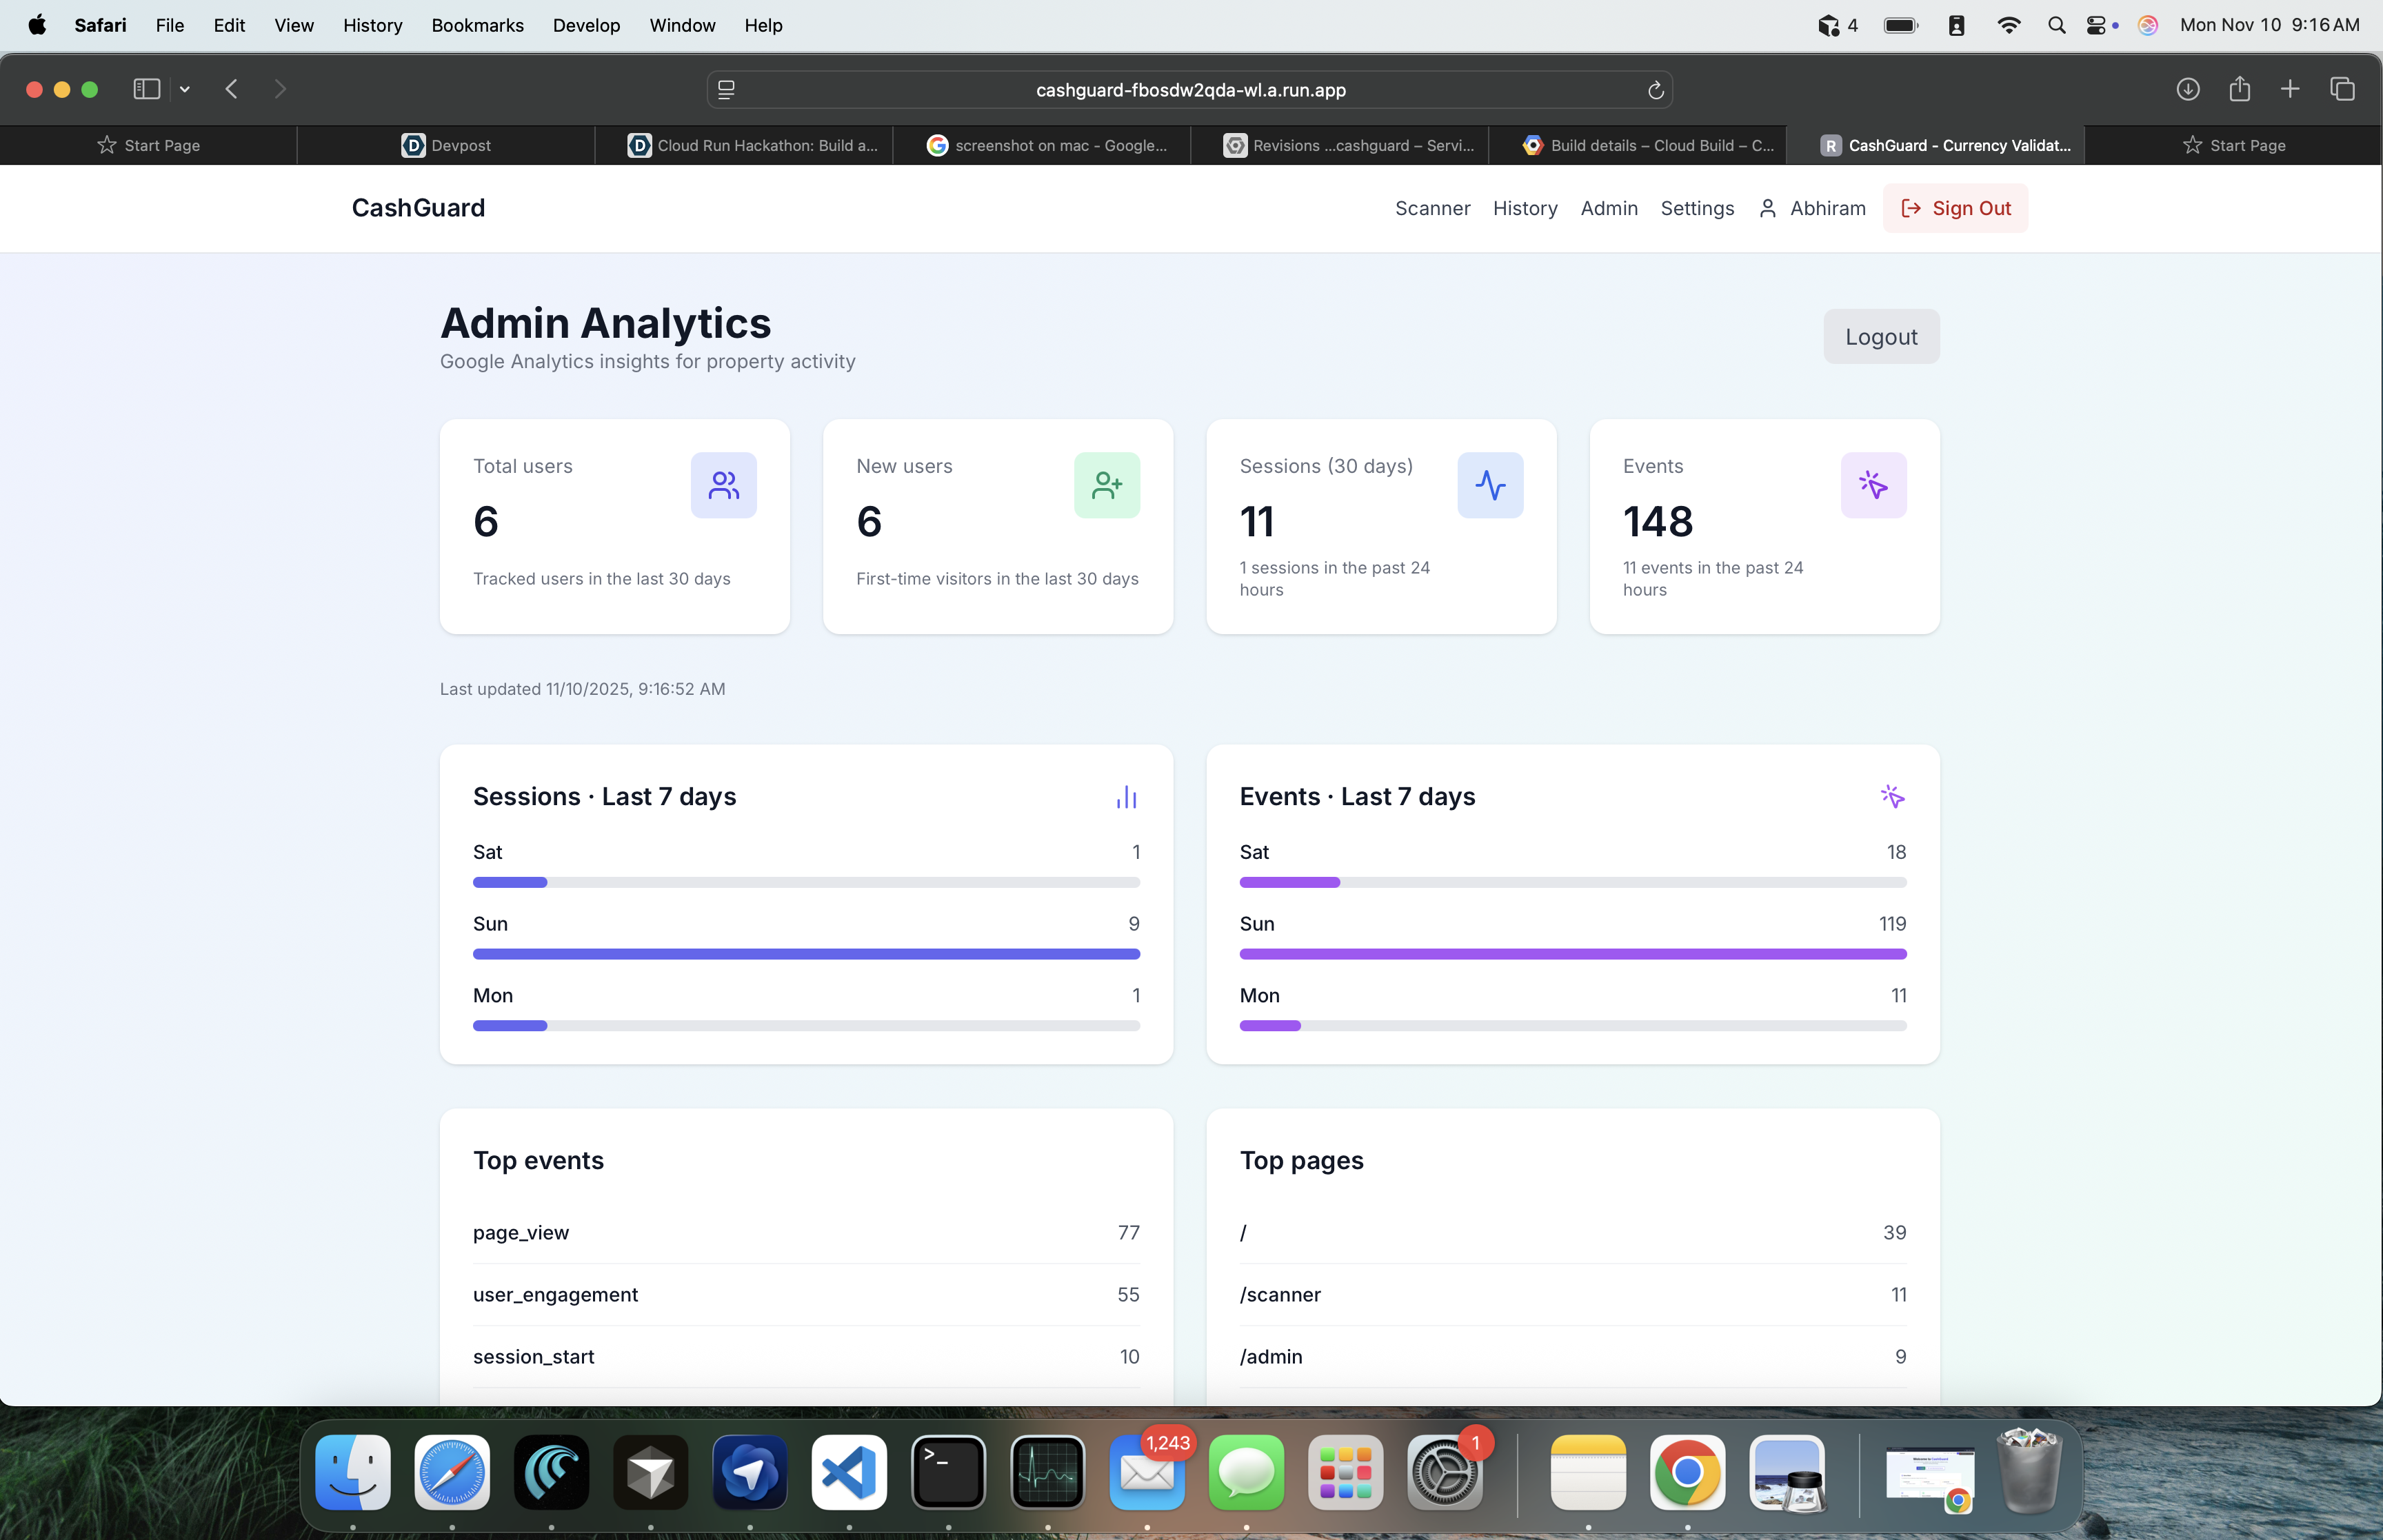Click the reload page icon in address bar
This screenshot has width=2383, height=1540.
coord(1655,90)
